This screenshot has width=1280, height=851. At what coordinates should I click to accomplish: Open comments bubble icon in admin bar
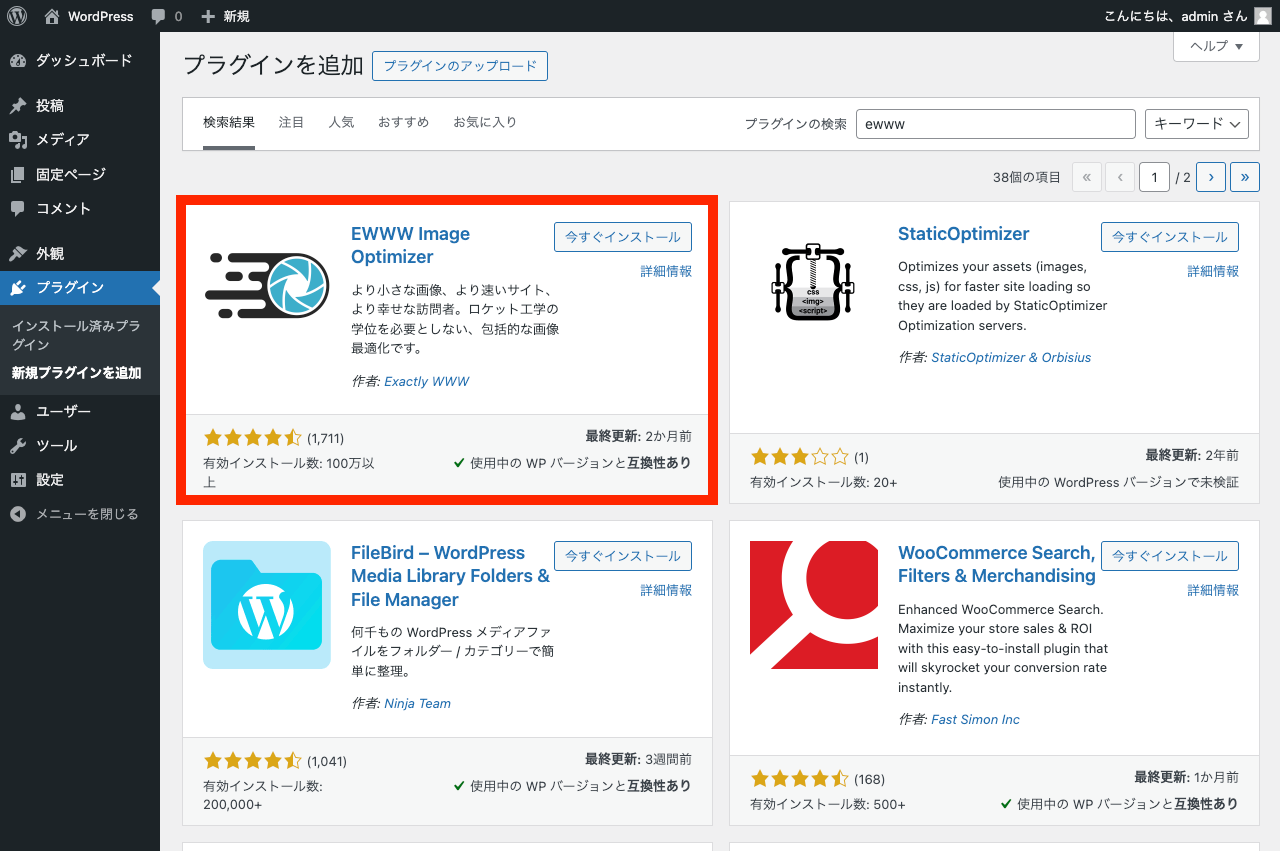pos(159,16)
